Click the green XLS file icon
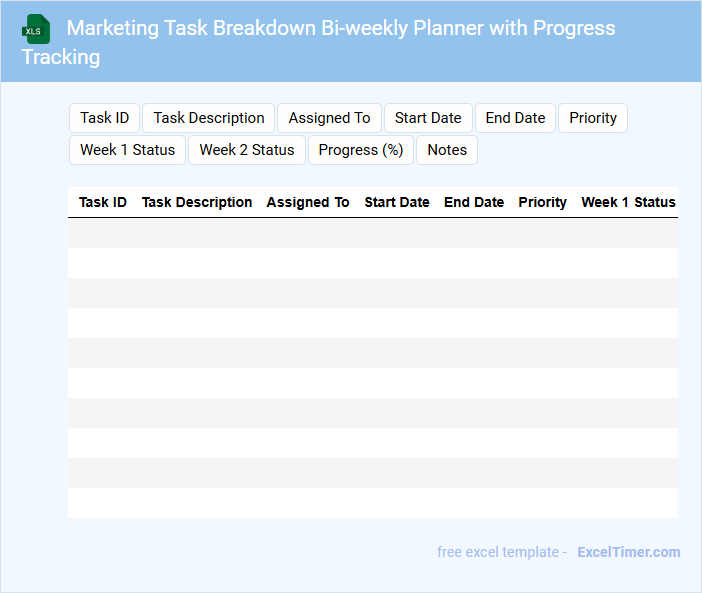The width and height of the screenshot is (702, 593). click(35, 29)
